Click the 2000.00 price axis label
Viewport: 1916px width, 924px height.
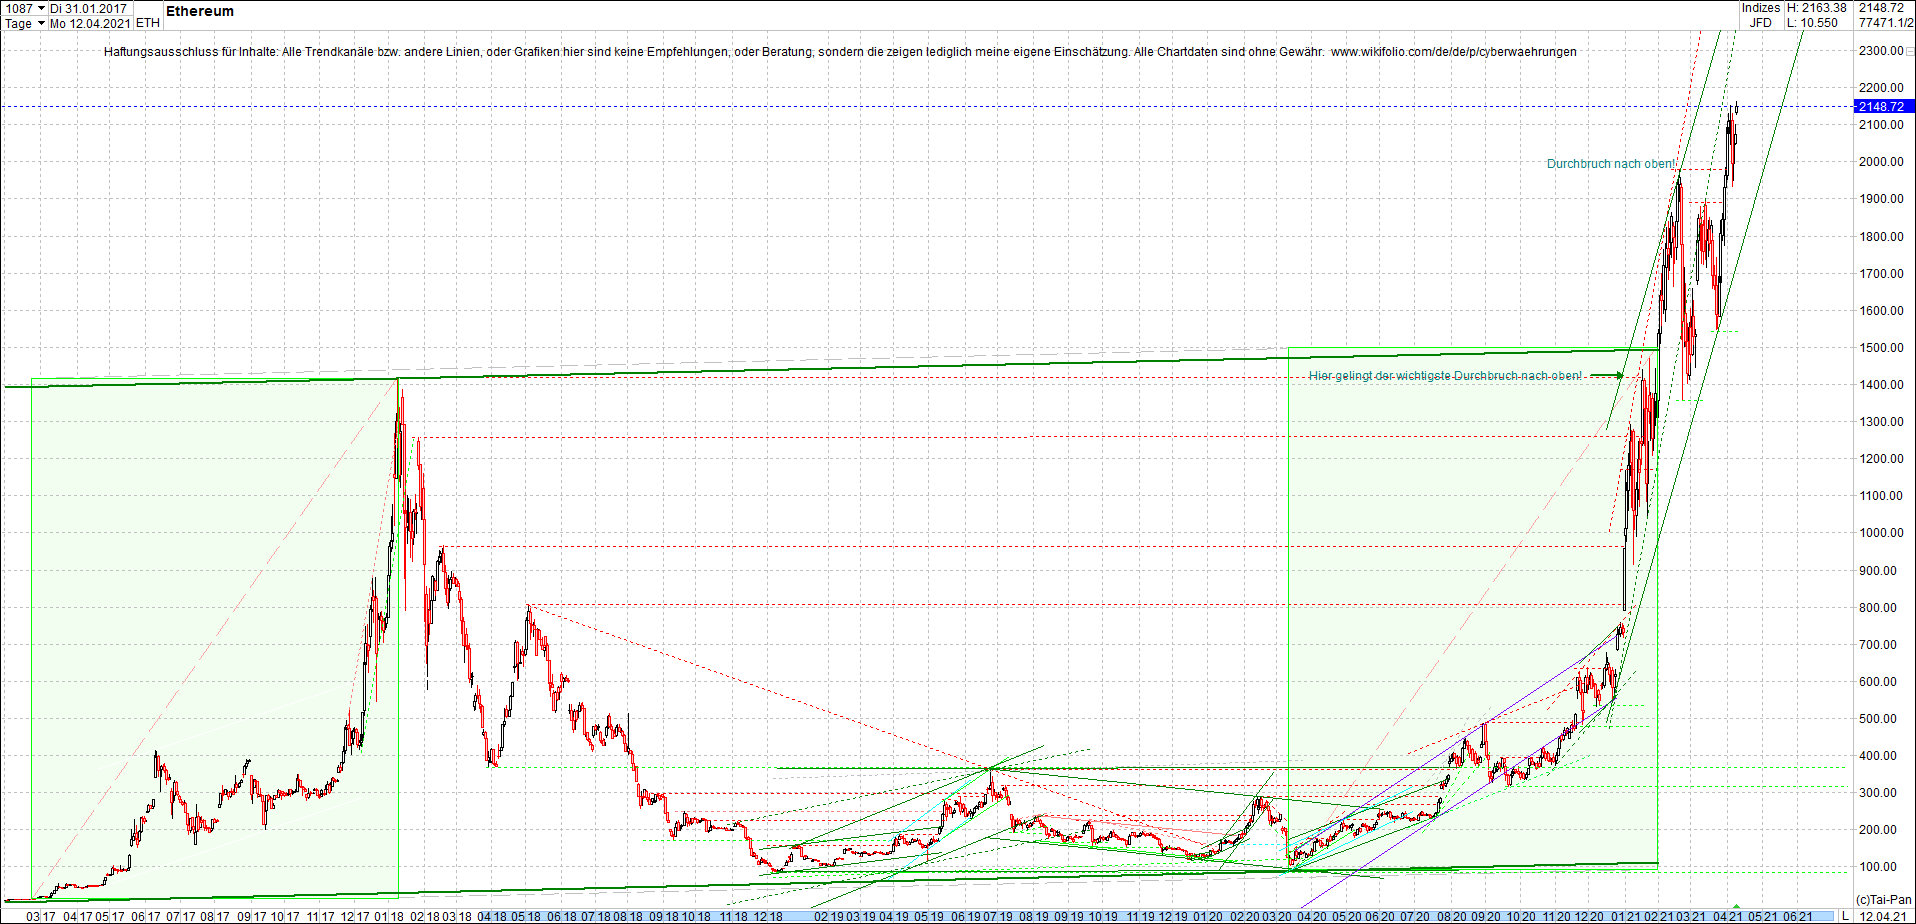point(1881,162)
